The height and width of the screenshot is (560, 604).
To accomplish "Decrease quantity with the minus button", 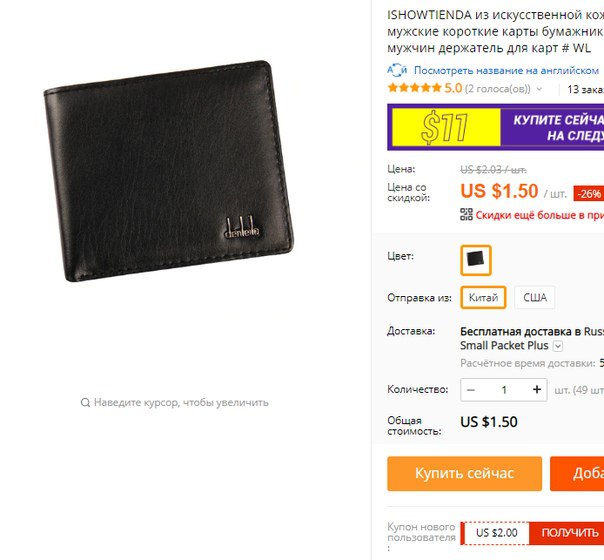I will click(471, 390).
